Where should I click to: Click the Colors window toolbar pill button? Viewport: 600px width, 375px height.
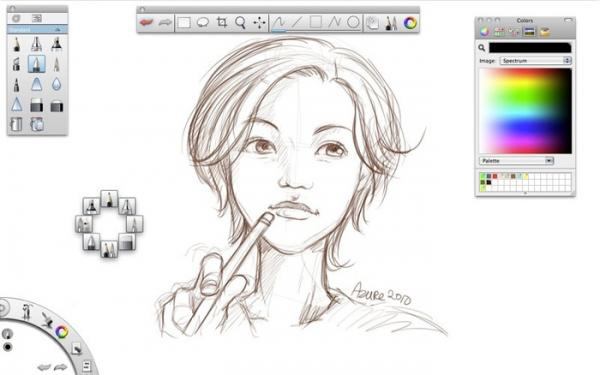[x=568, y=20]
